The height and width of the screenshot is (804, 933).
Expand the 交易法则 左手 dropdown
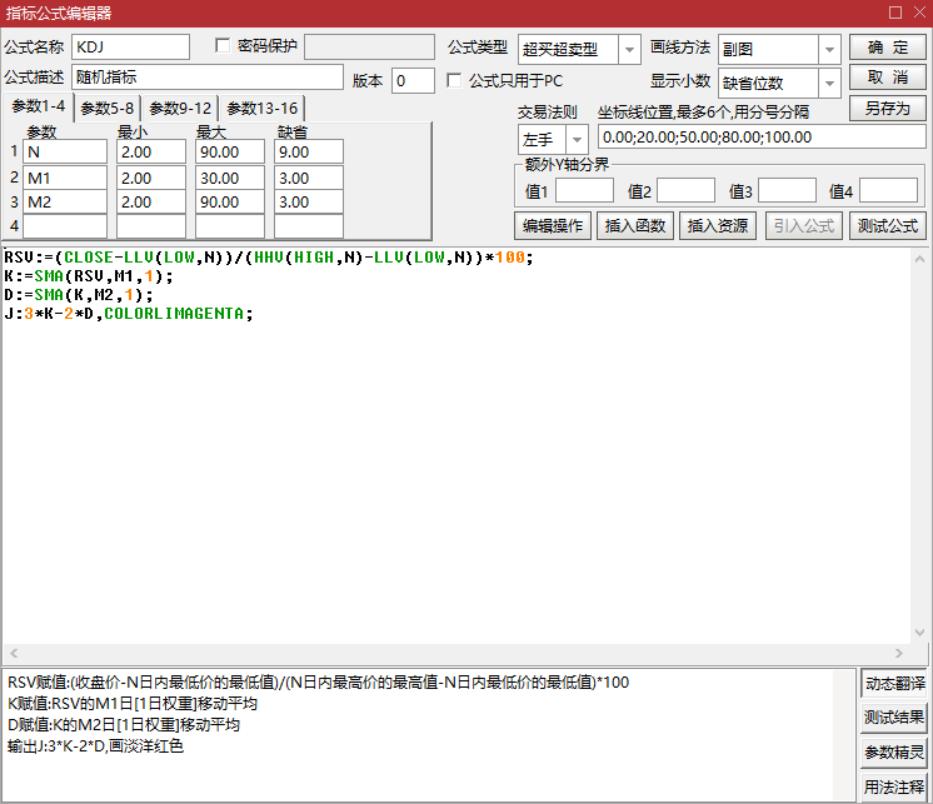pos(578,139)
